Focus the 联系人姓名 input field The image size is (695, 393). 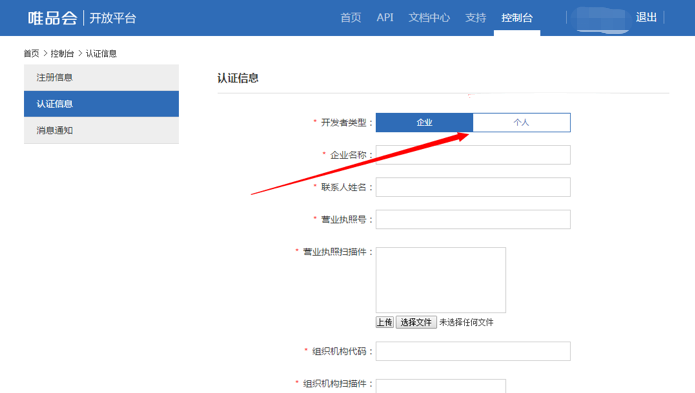473,187
